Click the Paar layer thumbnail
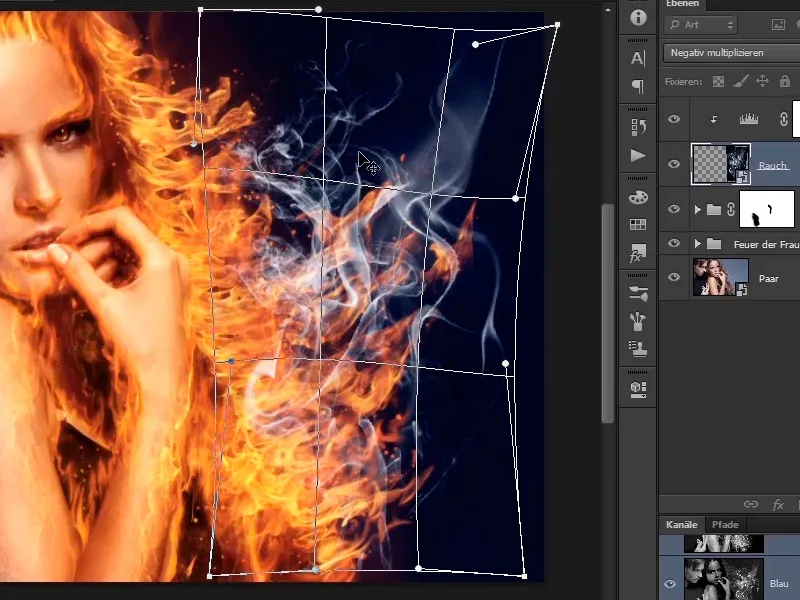The image size is (800, 600). point(720,277)
